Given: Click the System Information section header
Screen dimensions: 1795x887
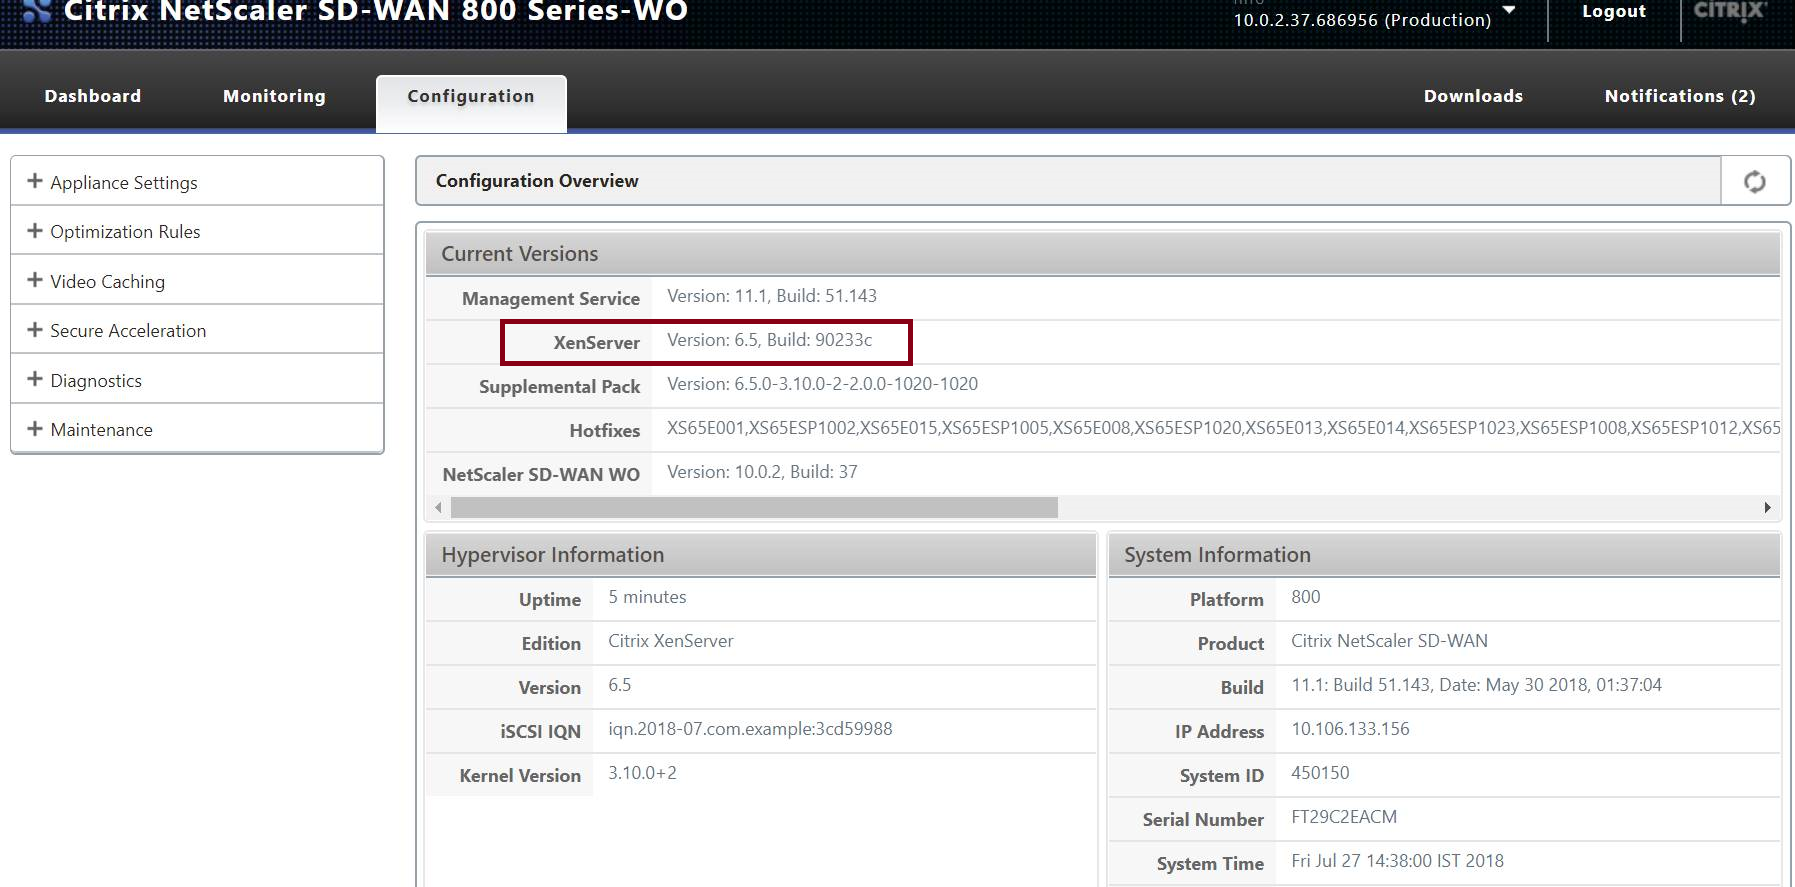Looking at the screenshot, I should coord(1444,555).
